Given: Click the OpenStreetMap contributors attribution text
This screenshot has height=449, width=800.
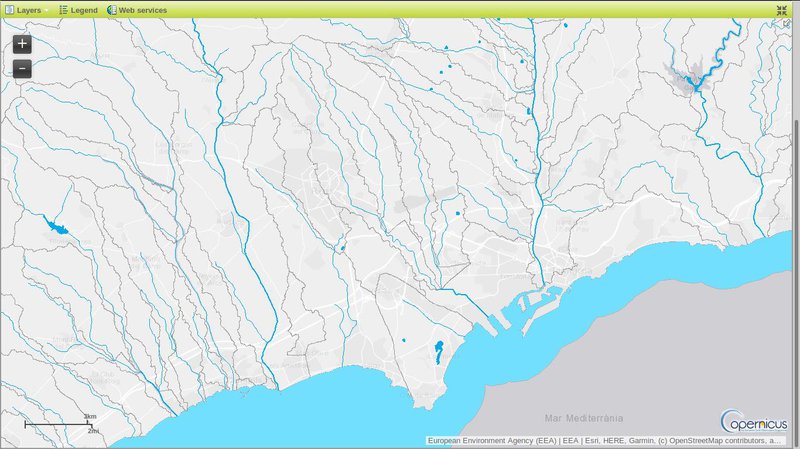Looking at the screenshot, I should [717, 440].
